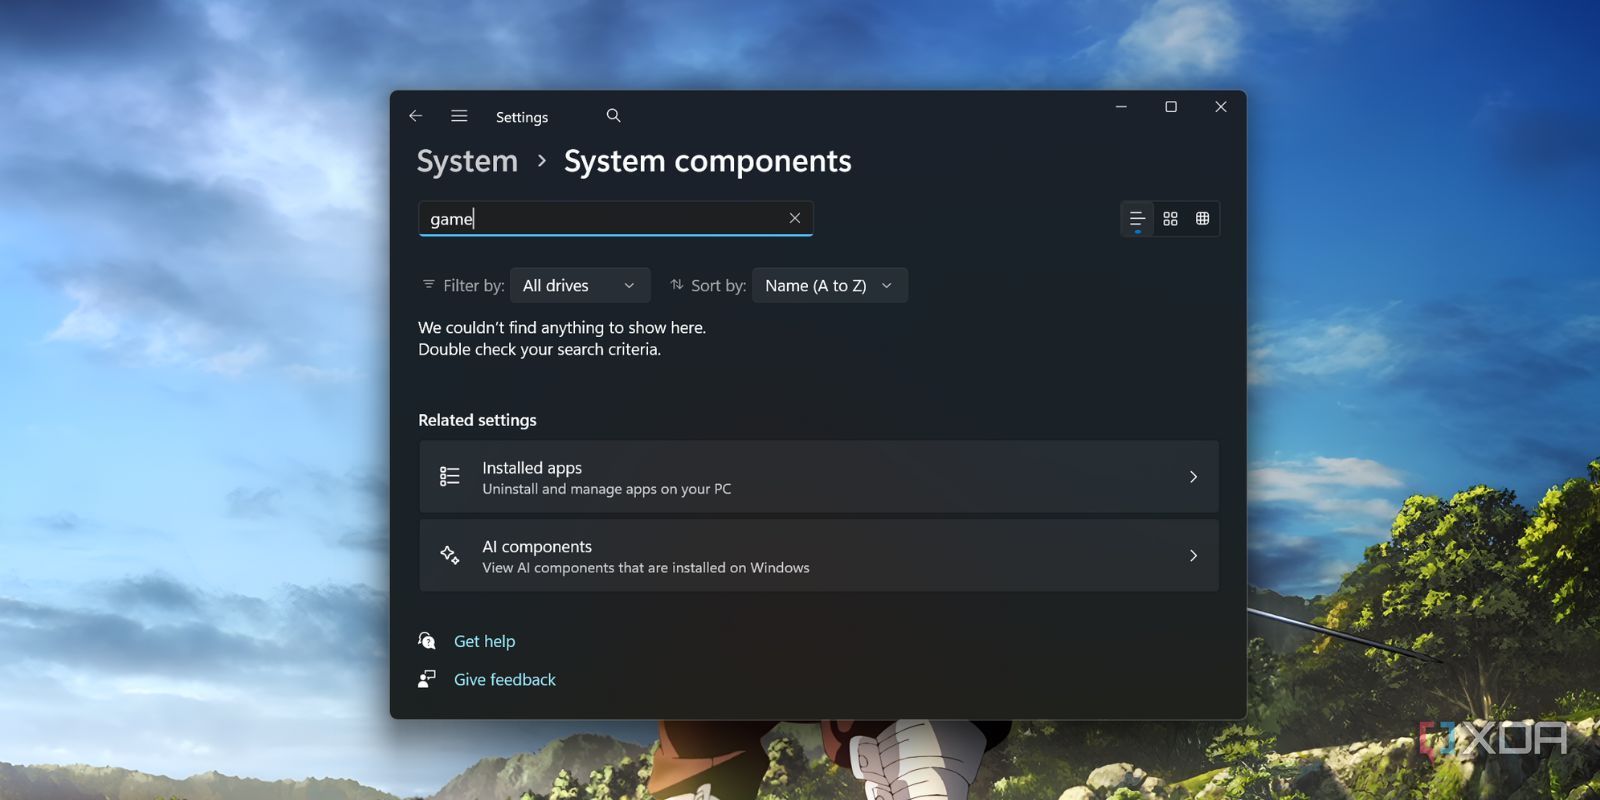
Task: Click "We couldn't find anything to show here."
Action: [x=562, y=328]
